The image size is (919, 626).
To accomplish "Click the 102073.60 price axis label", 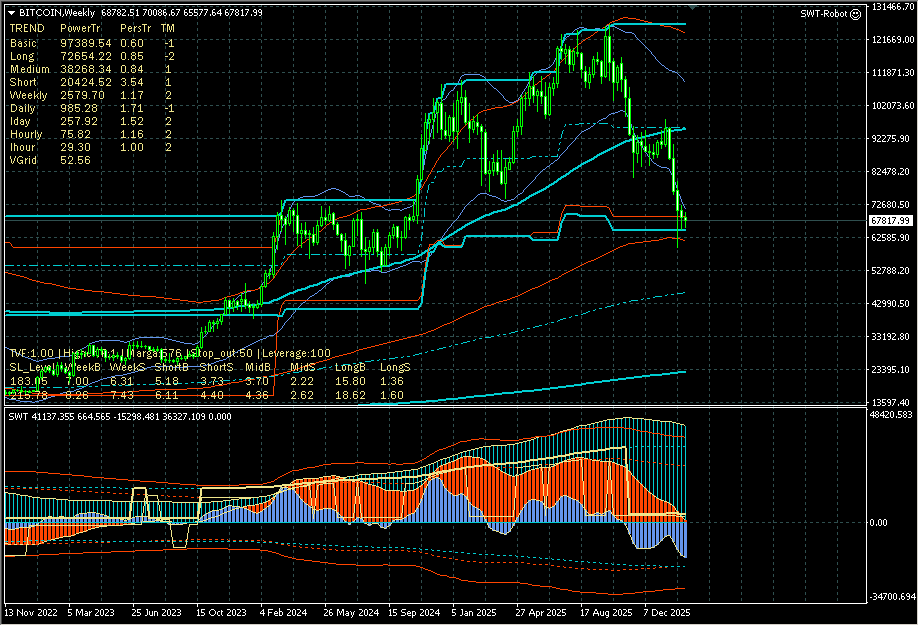I will pos(893,106).
